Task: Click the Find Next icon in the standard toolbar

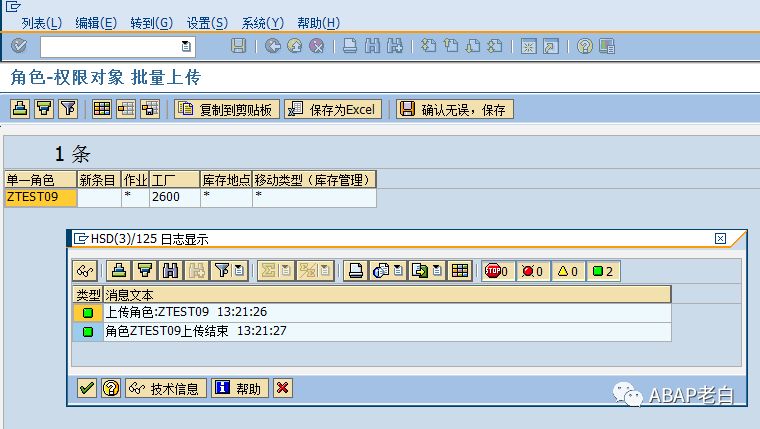Action: pos(395,46)
